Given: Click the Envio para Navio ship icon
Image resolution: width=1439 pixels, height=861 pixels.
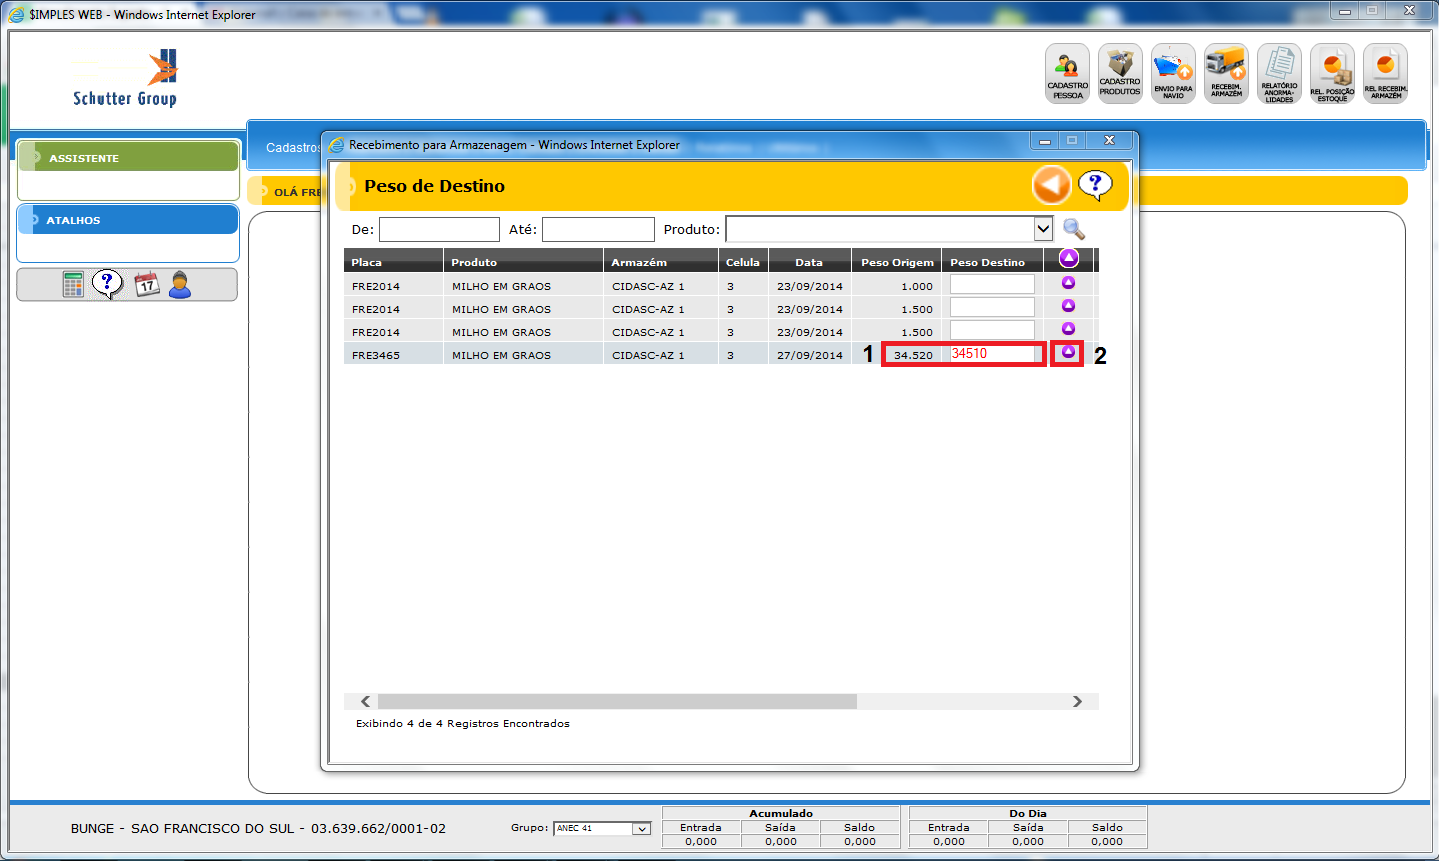Looking at the screenshot, I should point(1173,73).
